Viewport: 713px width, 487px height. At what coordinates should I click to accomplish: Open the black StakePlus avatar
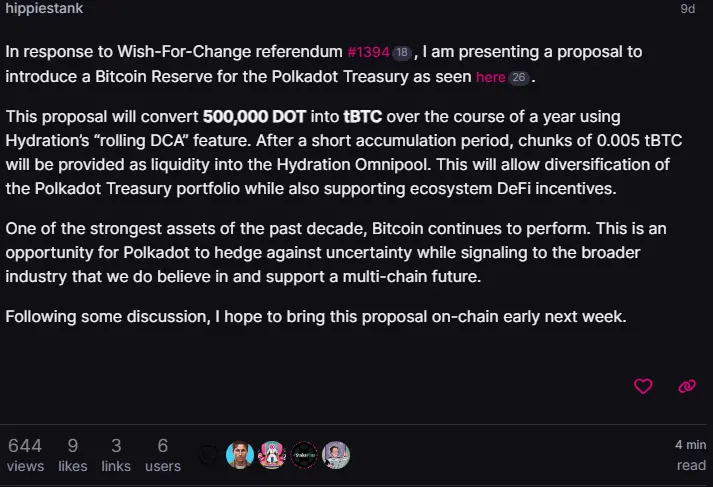pyautogui.click(x=304, y=455)
